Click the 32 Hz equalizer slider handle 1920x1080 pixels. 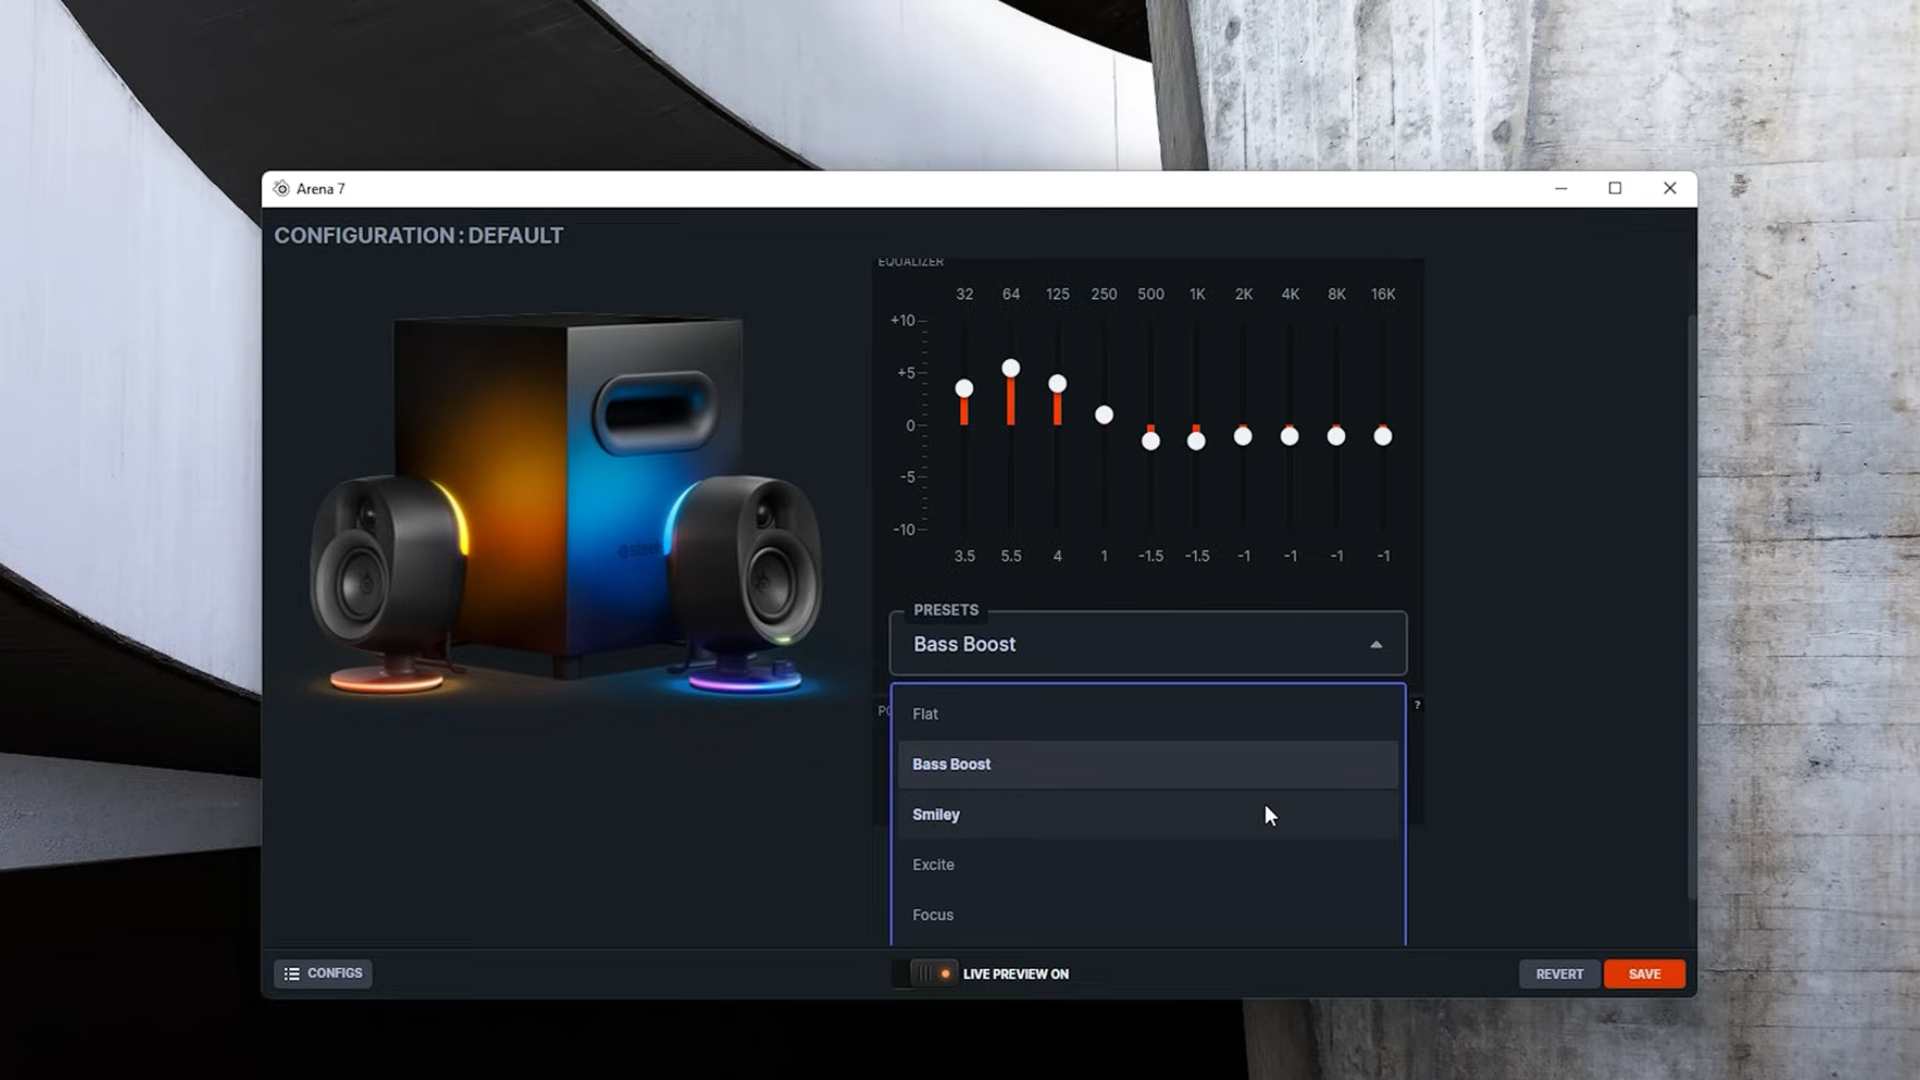point(964,388)
